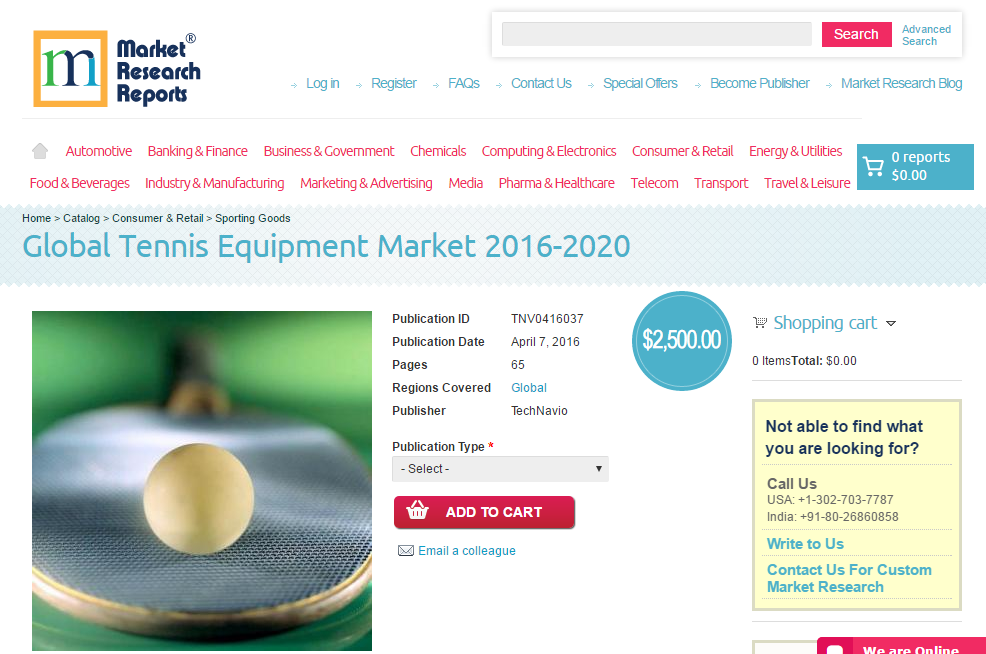
Task: Click the Advanced Search link
Action: 926,35
